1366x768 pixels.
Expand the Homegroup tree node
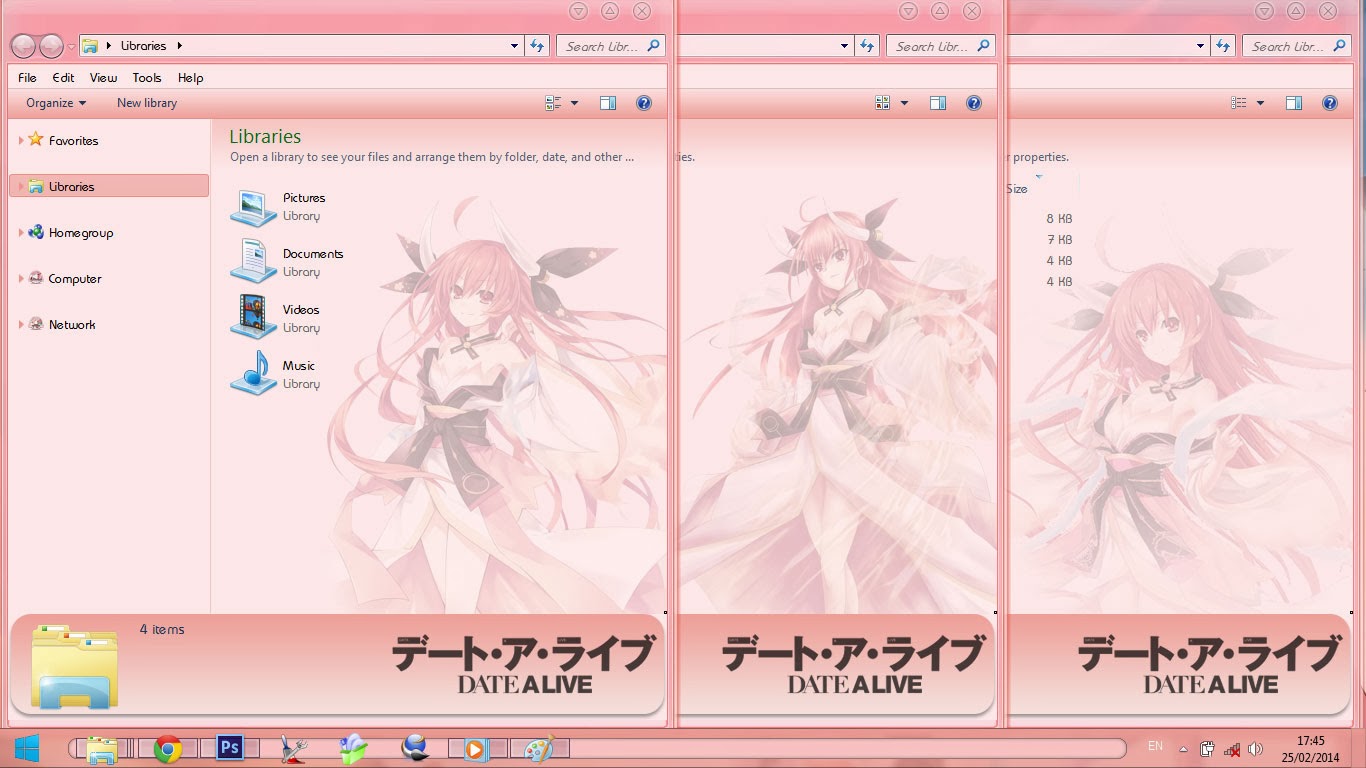click(x=21, y=232)
